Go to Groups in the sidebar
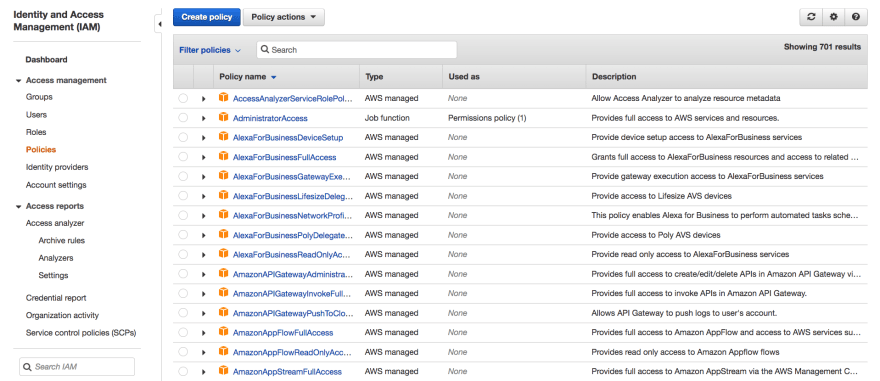The width and height of the screenshot is (880, 381). pyautogui.click(x=39, y=97)
